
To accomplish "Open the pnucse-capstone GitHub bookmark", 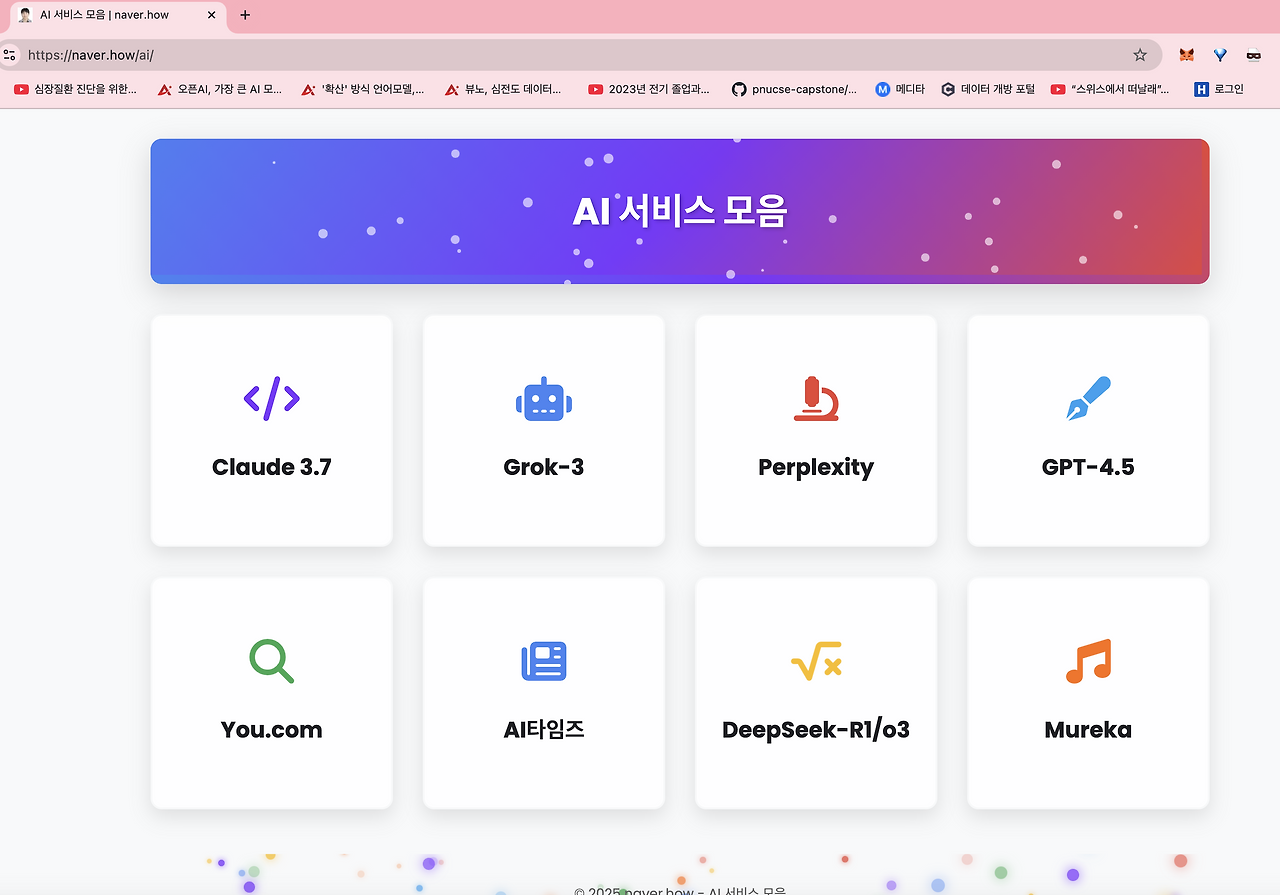I will [794, 89].
